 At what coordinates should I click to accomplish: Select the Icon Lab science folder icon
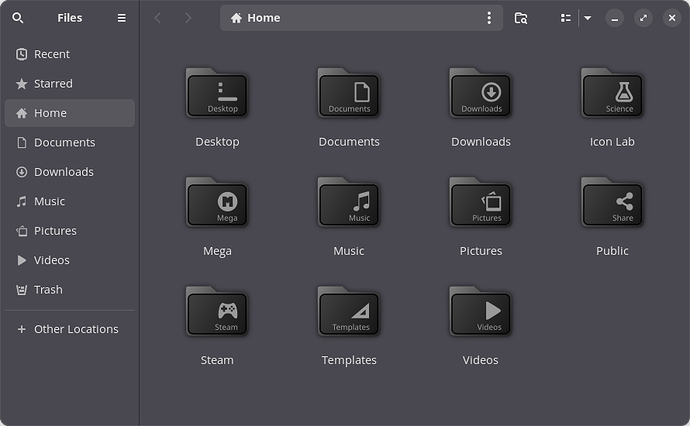612,93
